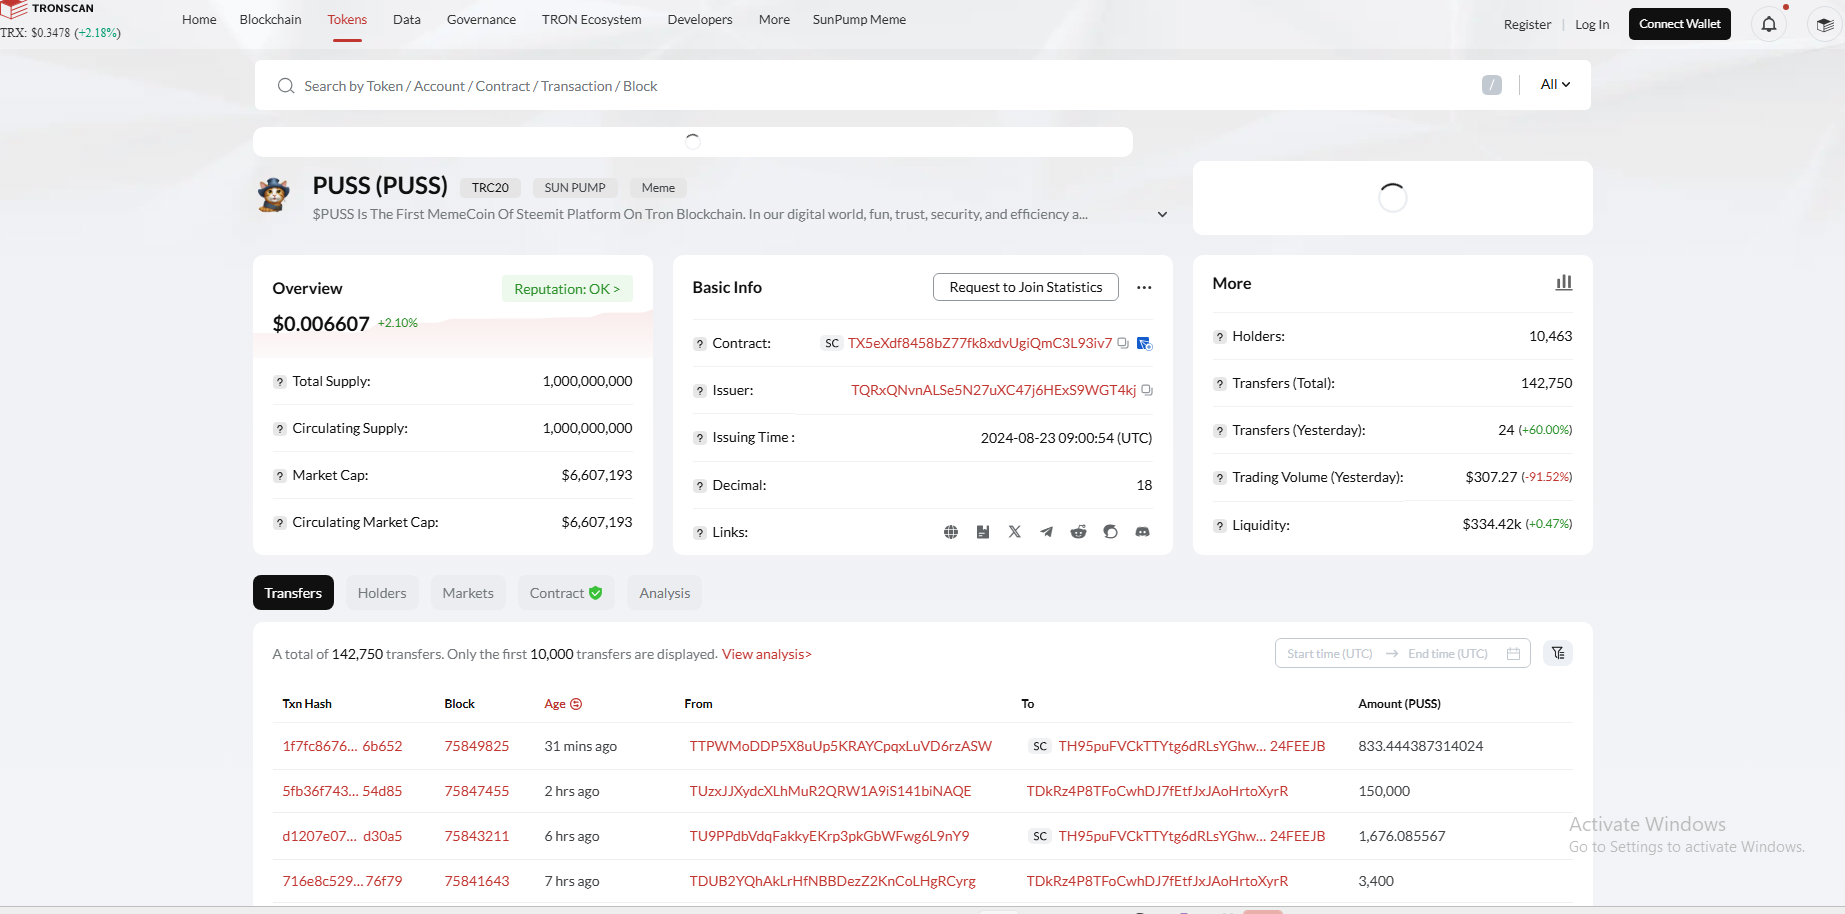Open the Governance menu in navigation
The height and width of the screenshot is (914, 1845).
pyautogui.click(x=481, y=20)
